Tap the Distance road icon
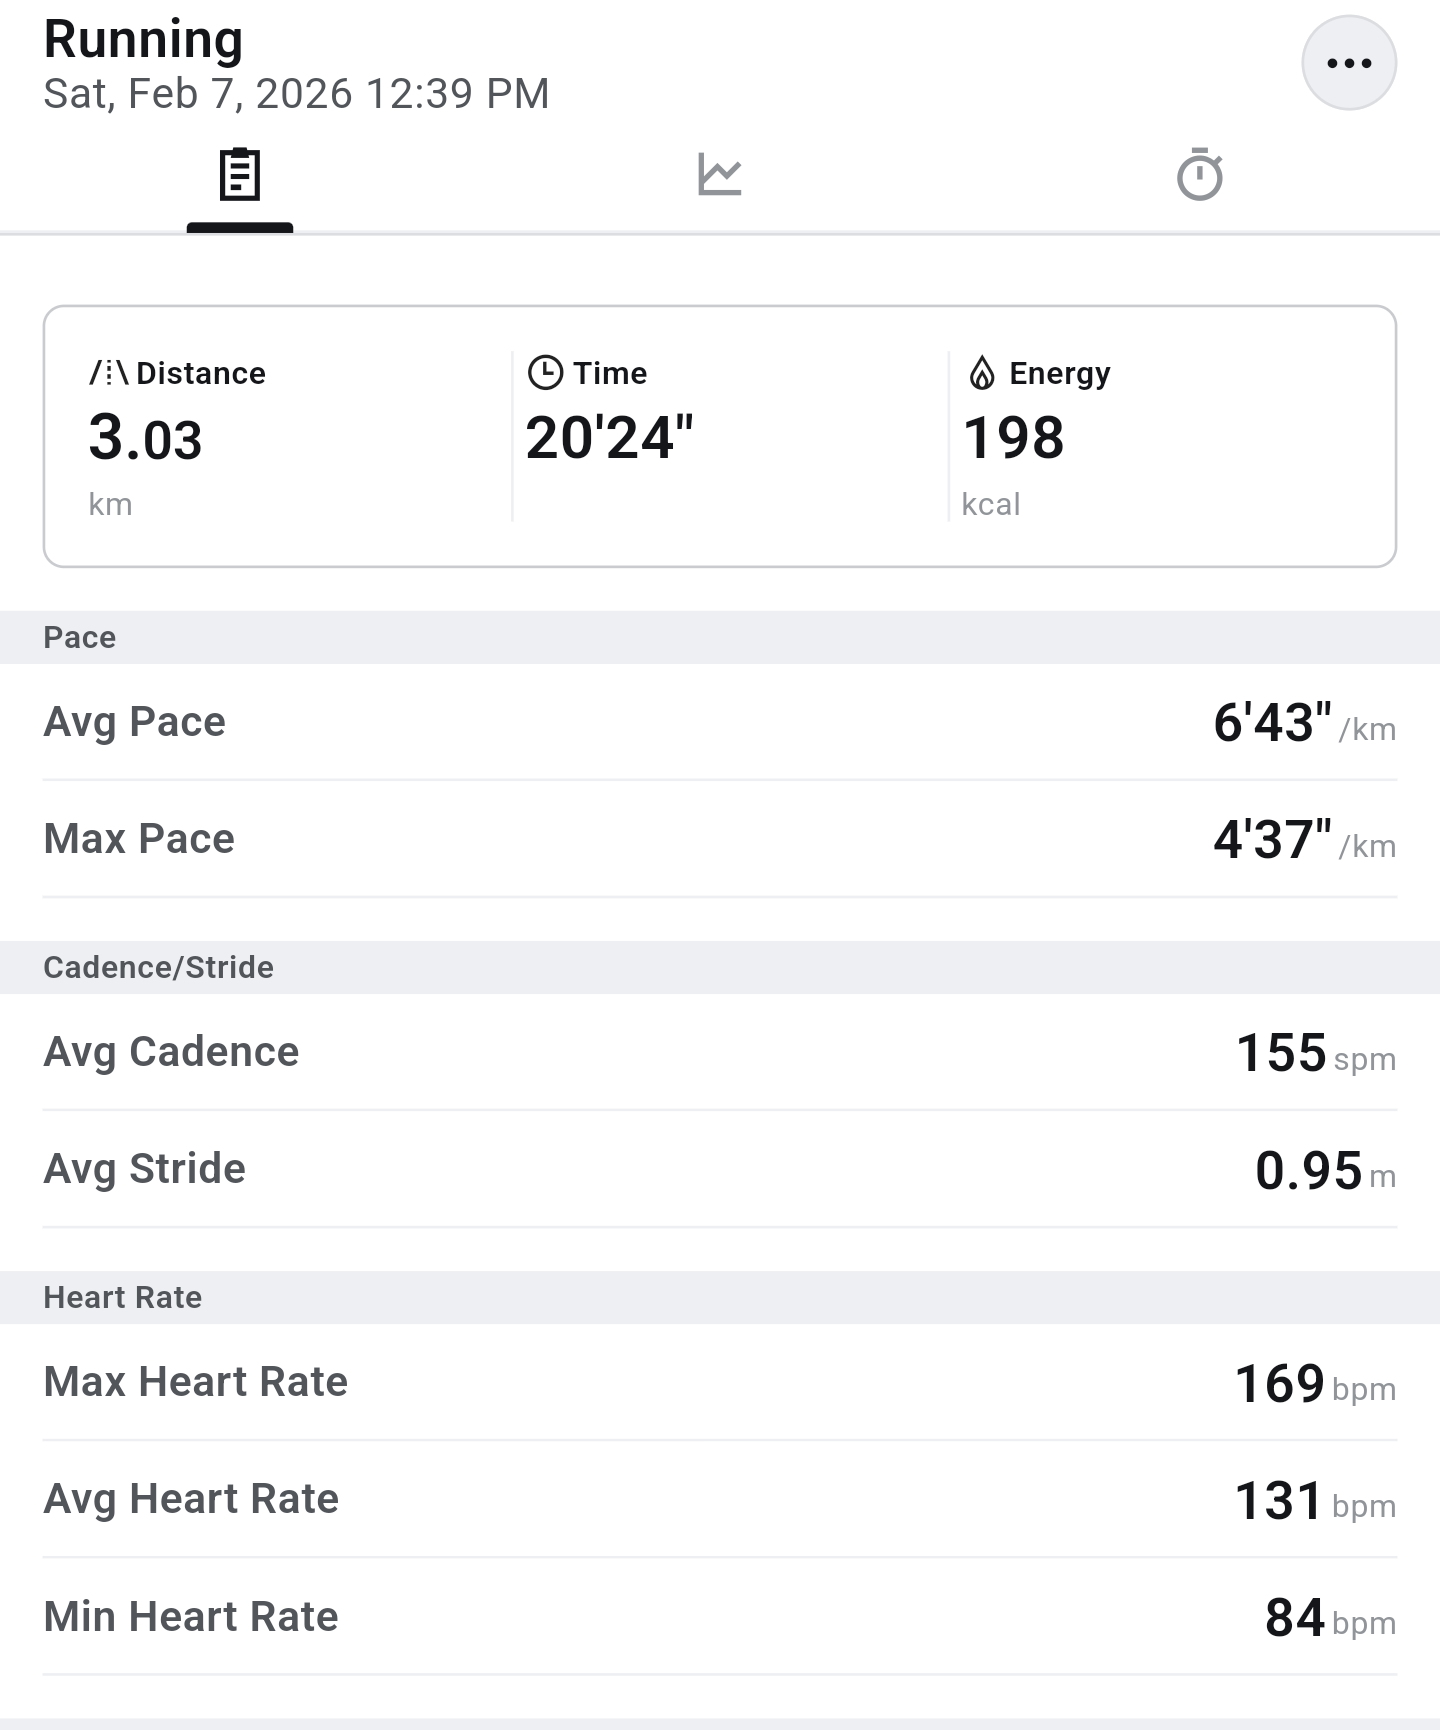The height and width of the screenshot is (1730, 1440). 108,373
